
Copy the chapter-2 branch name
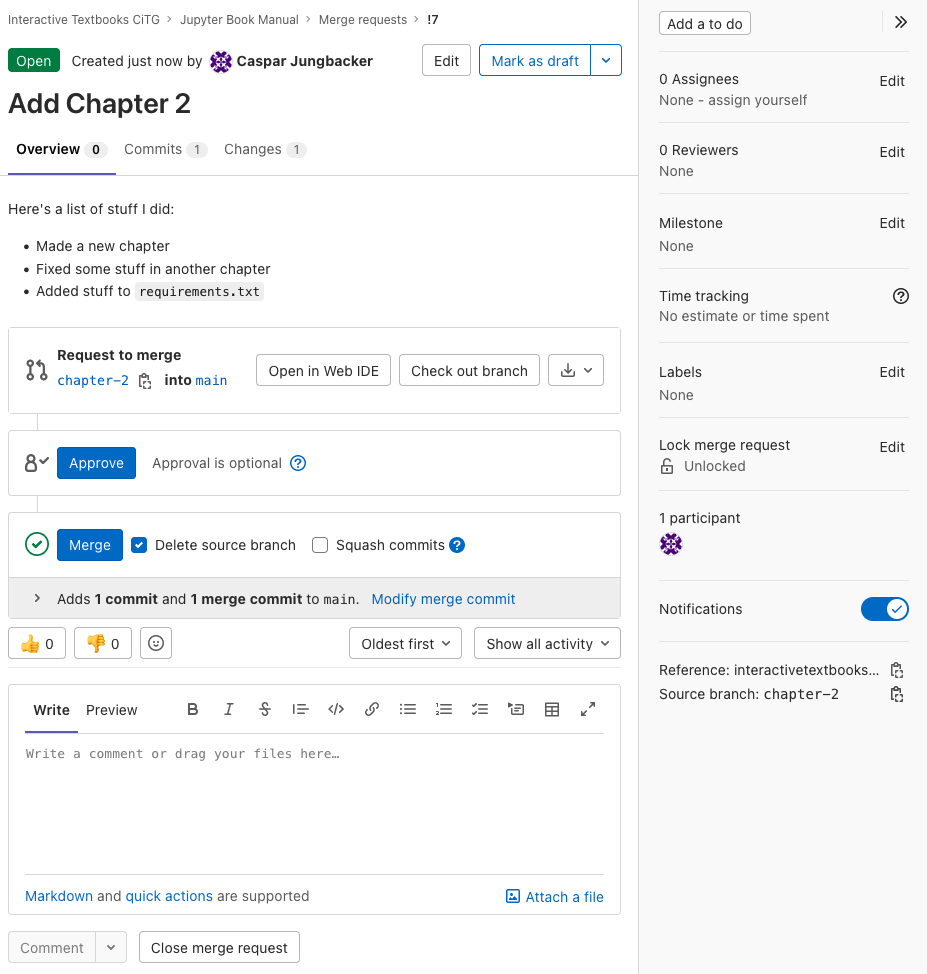[144, 381]
